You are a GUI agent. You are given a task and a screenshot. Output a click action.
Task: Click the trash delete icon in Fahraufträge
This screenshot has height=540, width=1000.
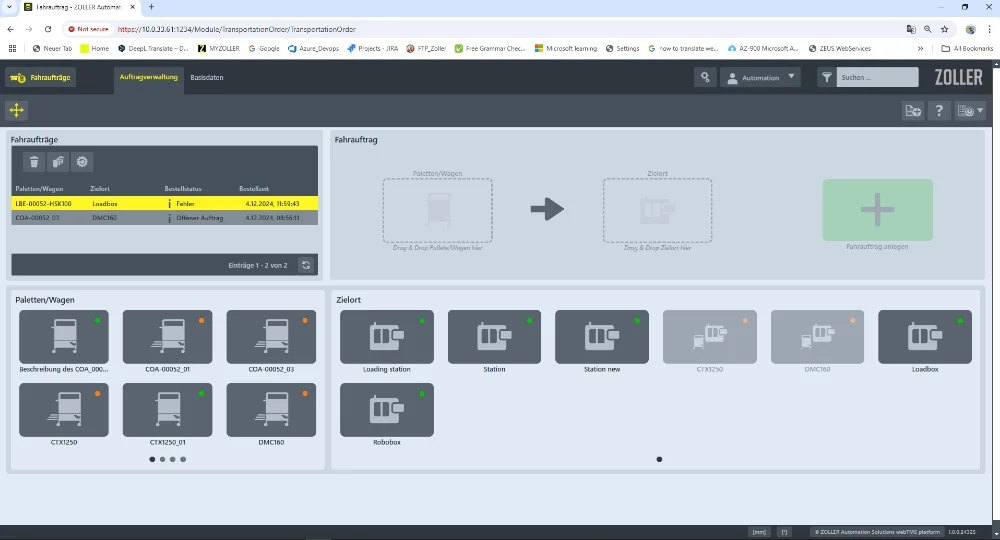pos(34,162)
